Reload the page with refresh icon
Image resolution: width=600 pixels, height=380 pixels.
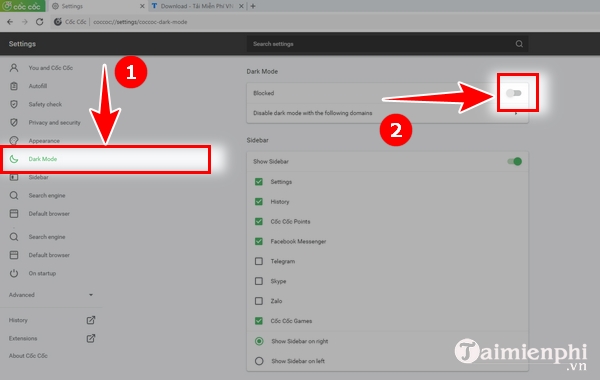(x=39, y=22)
